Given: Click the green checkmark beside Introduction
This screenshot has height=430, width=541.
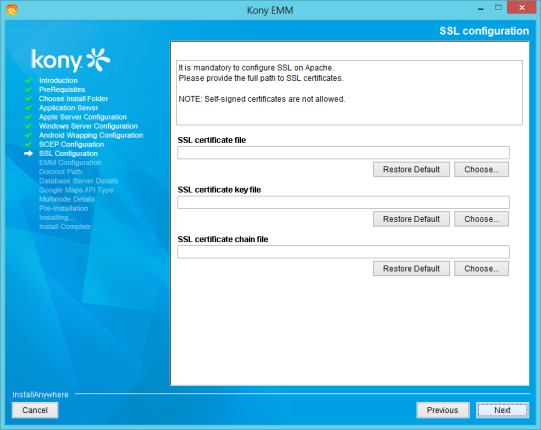Looking at the screenshot, I should pyautogui.click(x=28, y=80).
